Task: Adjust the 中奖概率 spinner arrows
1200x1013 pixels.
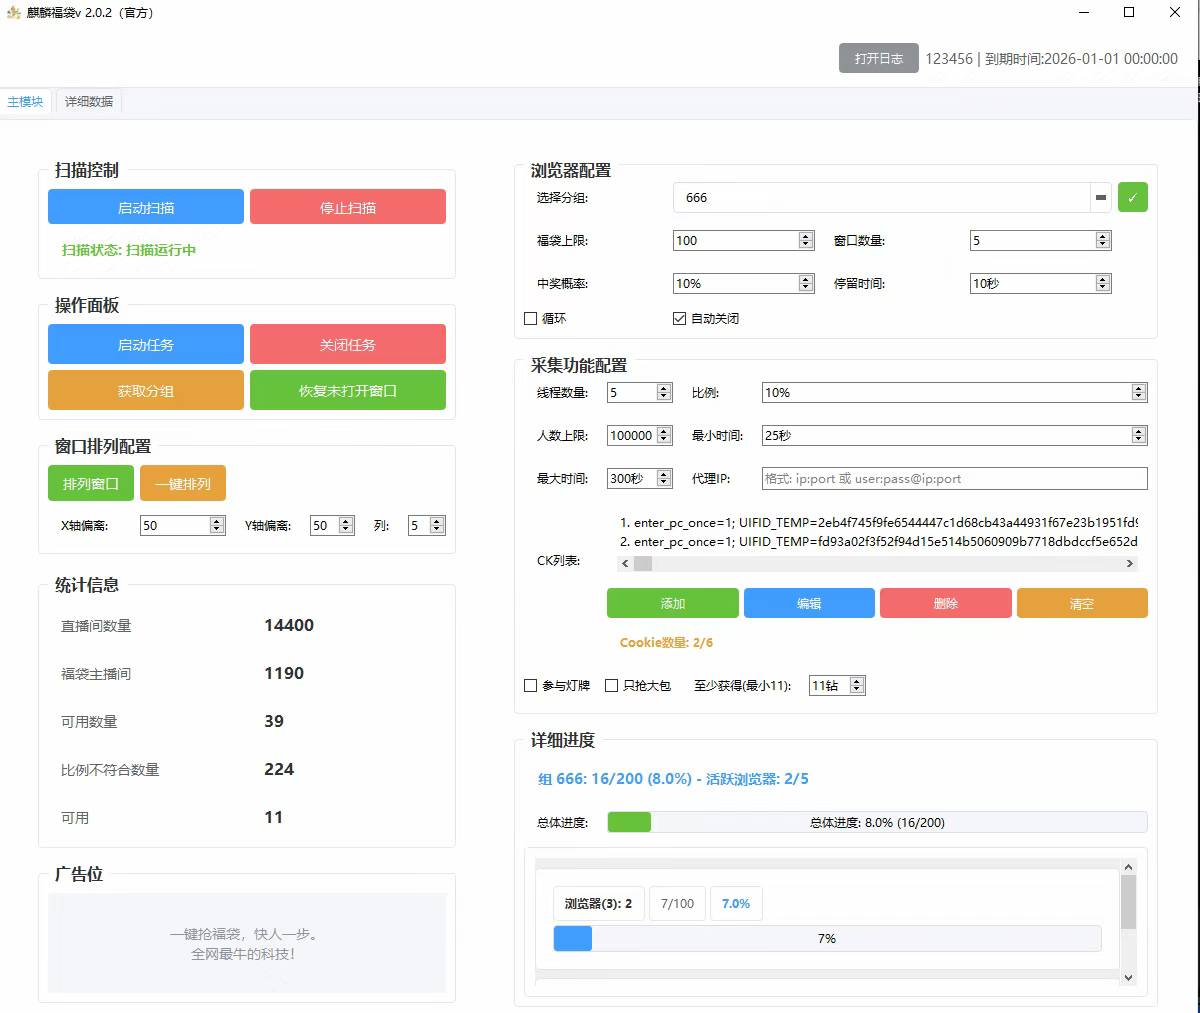Action: pos(806,283)
